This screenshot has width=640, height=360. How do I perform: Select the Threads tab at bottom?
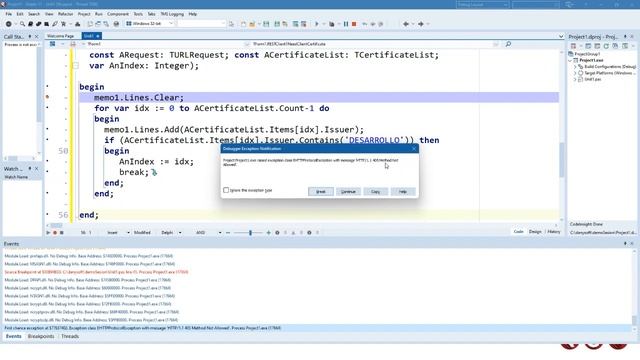pyautogui.click(x=70, y=336)
